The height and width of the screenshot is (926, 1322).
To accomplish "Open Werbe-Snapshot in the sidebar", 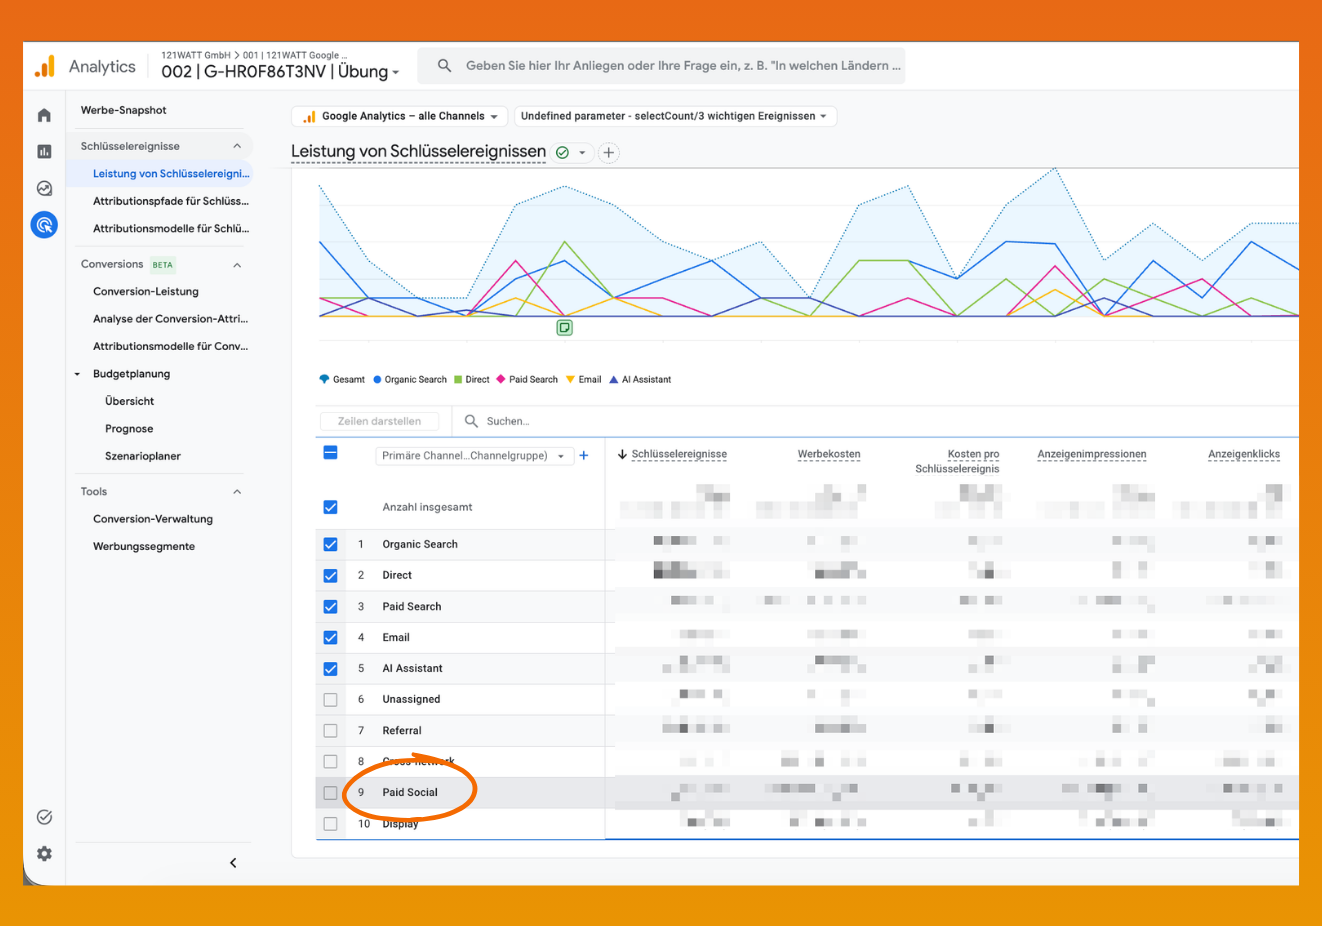I will click(124, 110).
